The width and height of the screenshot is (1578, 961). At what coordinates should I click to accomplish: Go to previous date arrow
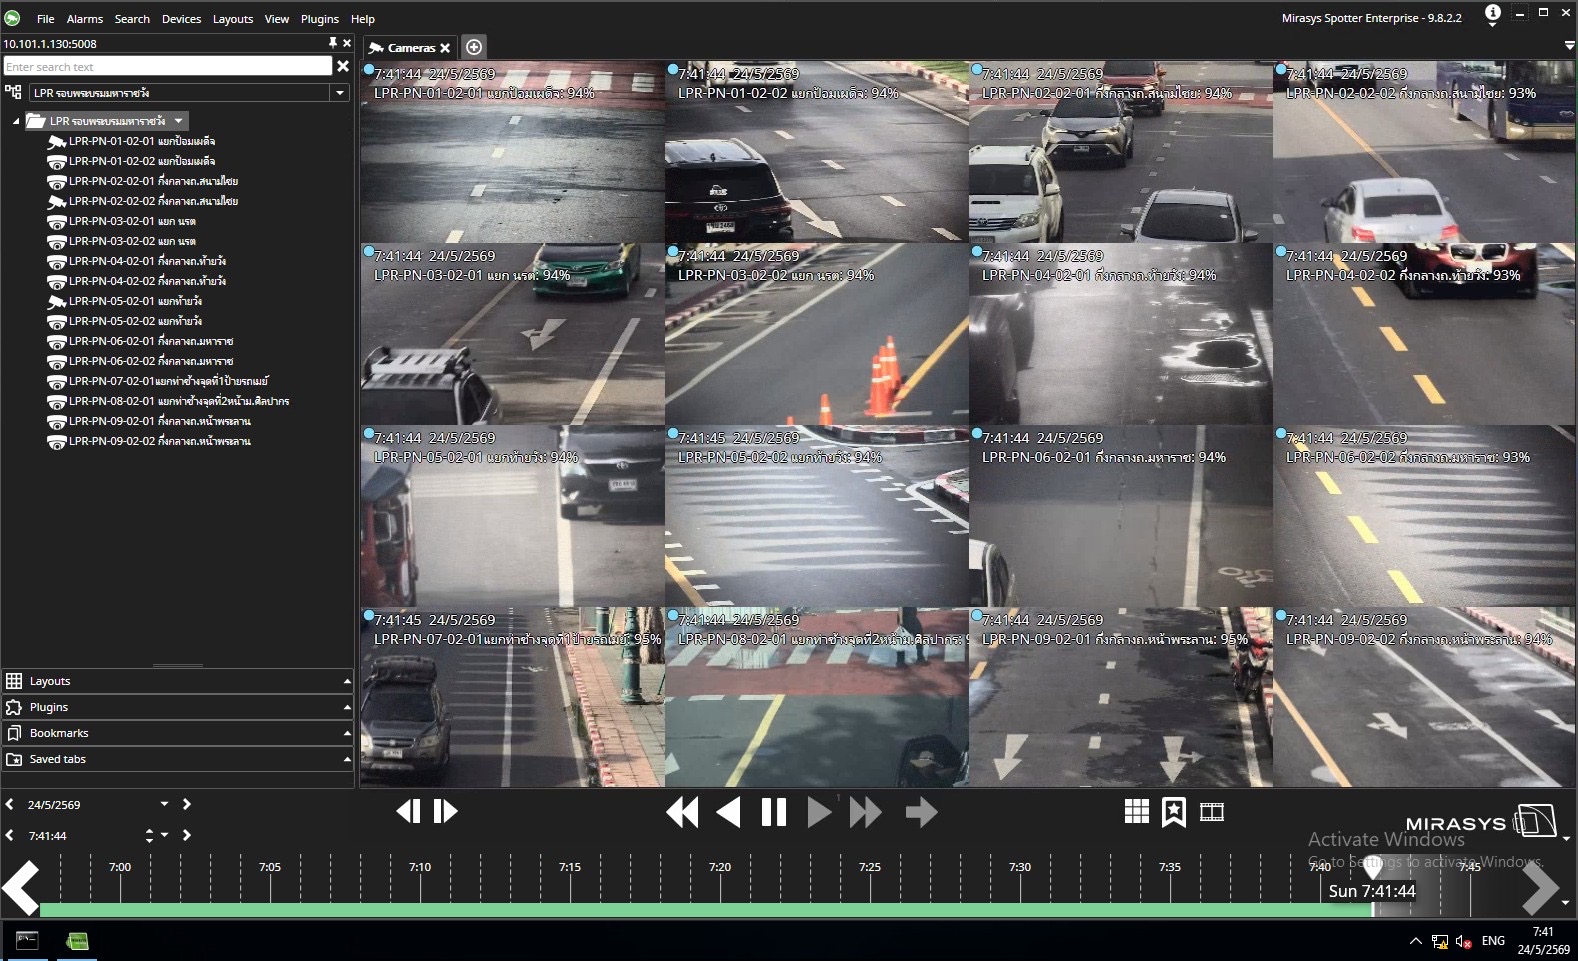click(x=9, y=804)
